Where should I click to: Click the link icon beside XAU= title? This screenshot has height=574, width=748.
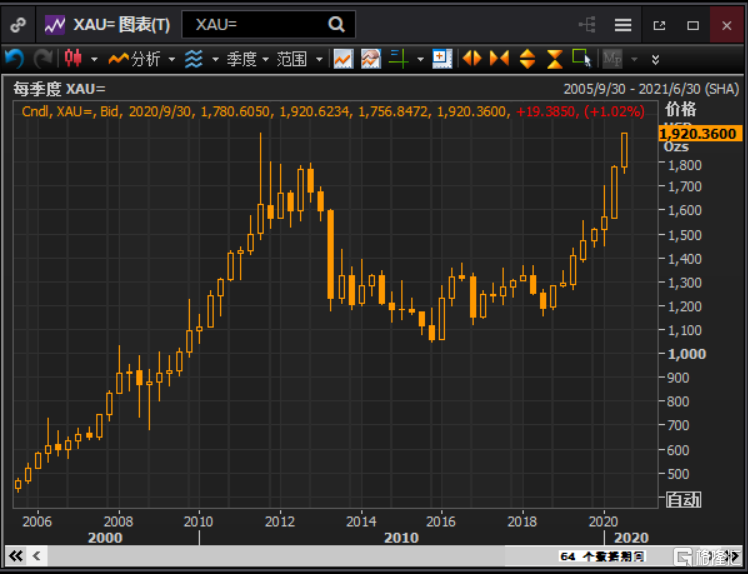click(x=17, y=25)
